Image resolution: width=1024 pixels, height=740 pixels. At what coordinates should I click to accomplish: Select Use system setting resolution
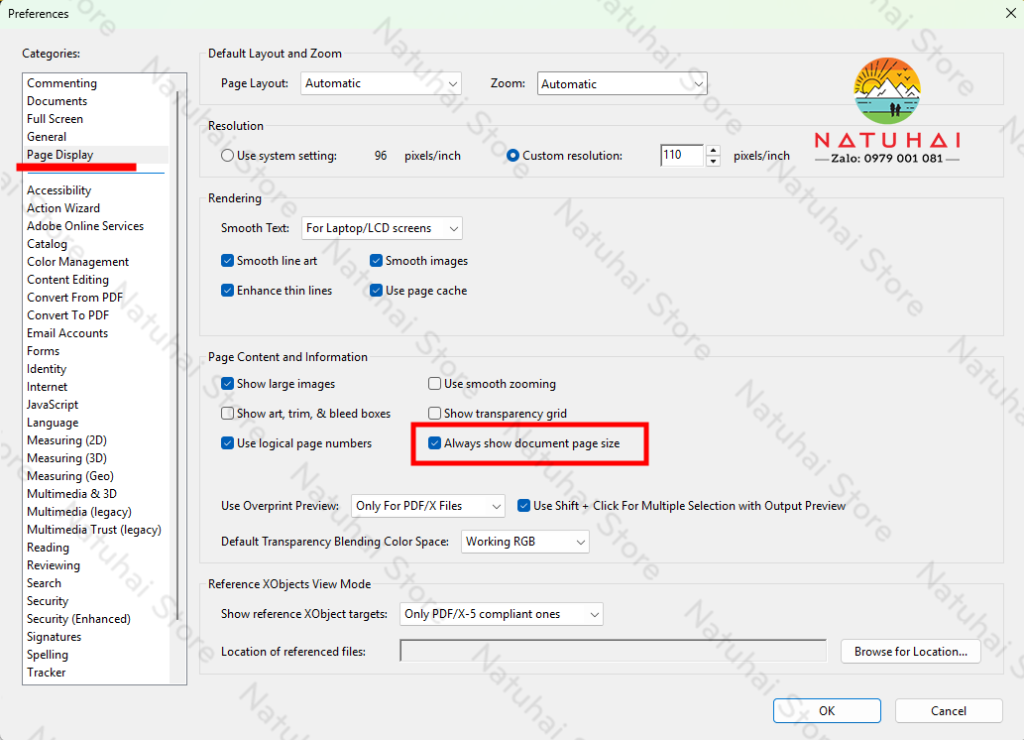pos(227,155)
